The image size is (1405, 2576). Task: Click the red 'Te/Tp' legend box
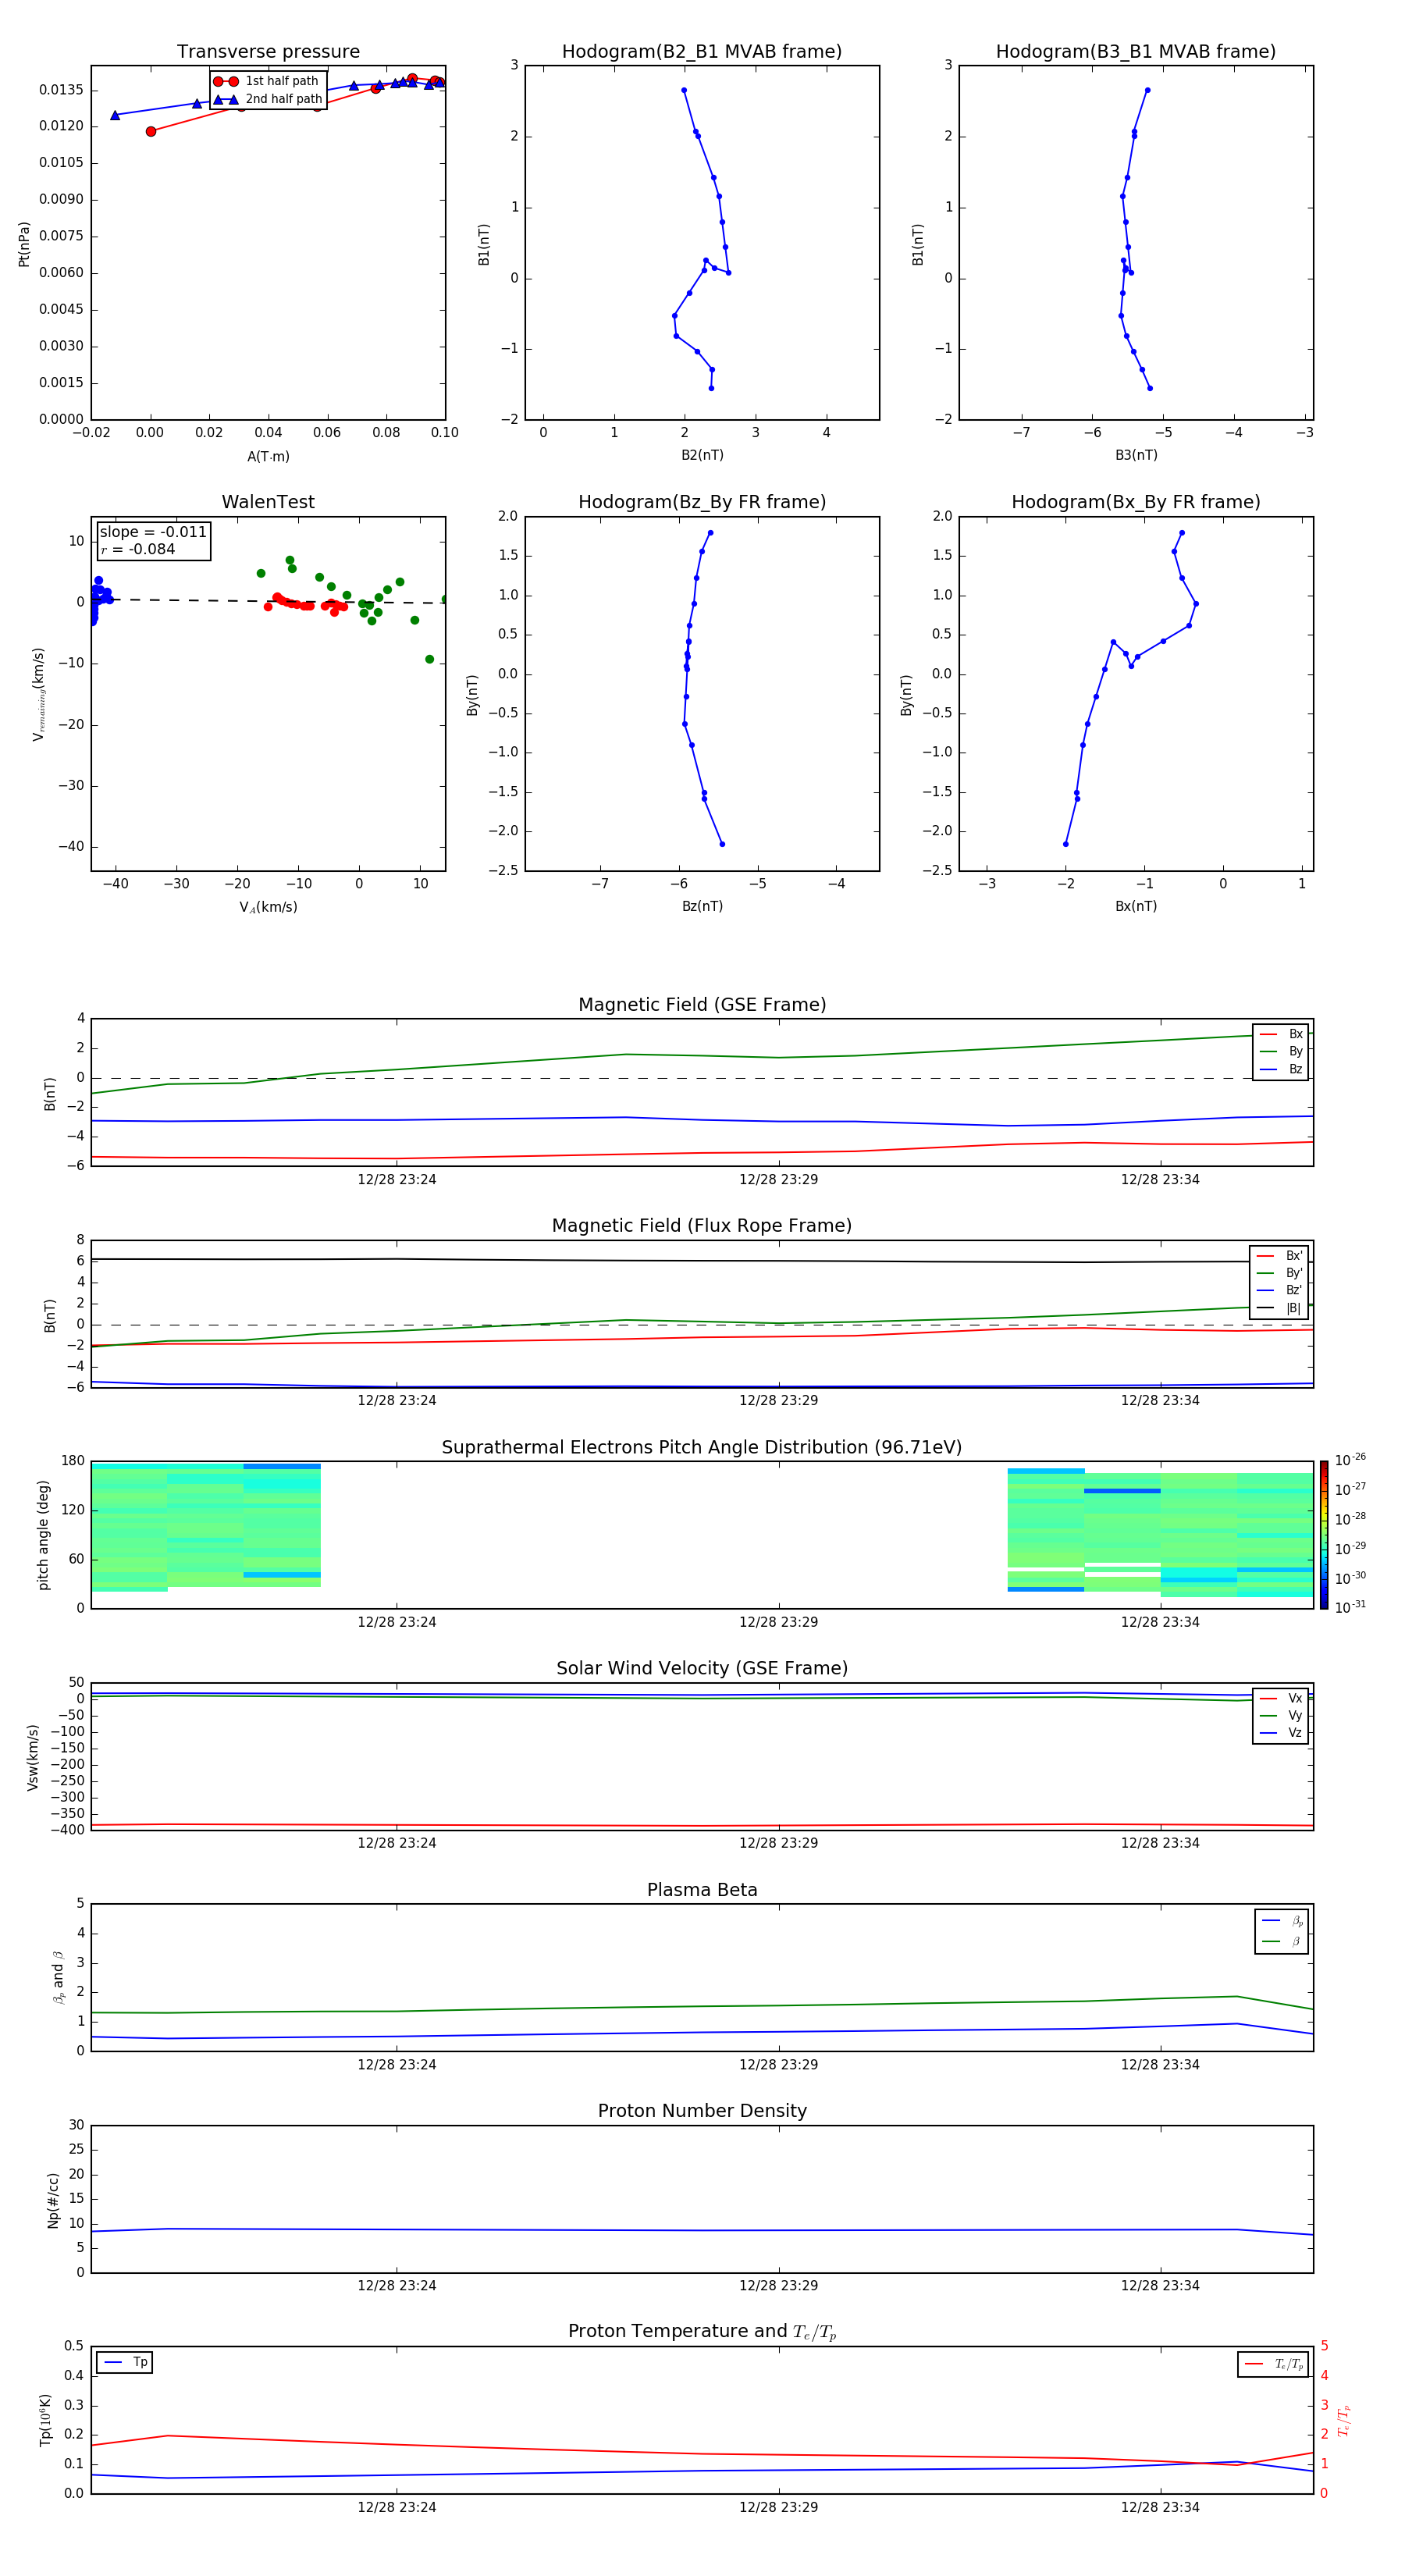(x=1272, y=2364)
